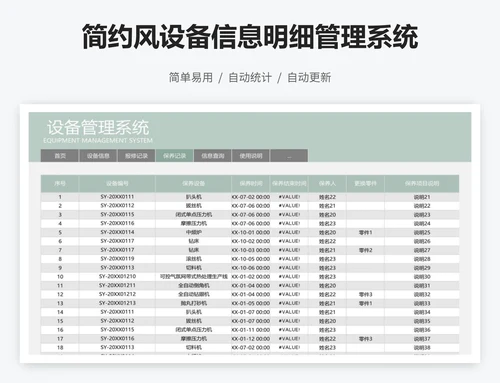500x383 pixels.
Task: Click the 保养结束时间 column header
Action: [289, 183]
